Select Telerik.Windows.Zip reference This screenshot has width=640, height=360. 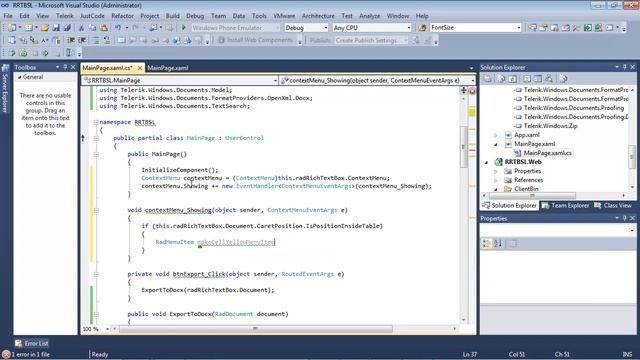[x=550, y=126]
